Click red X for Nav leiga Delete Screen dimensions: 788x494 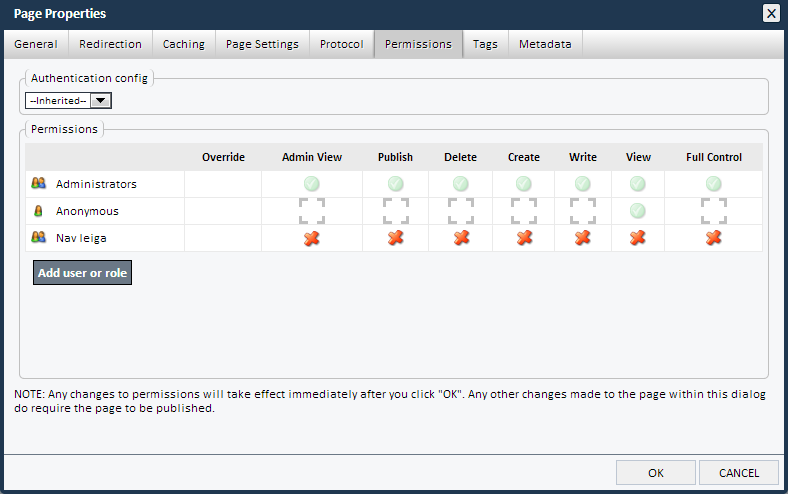[460, 238]
